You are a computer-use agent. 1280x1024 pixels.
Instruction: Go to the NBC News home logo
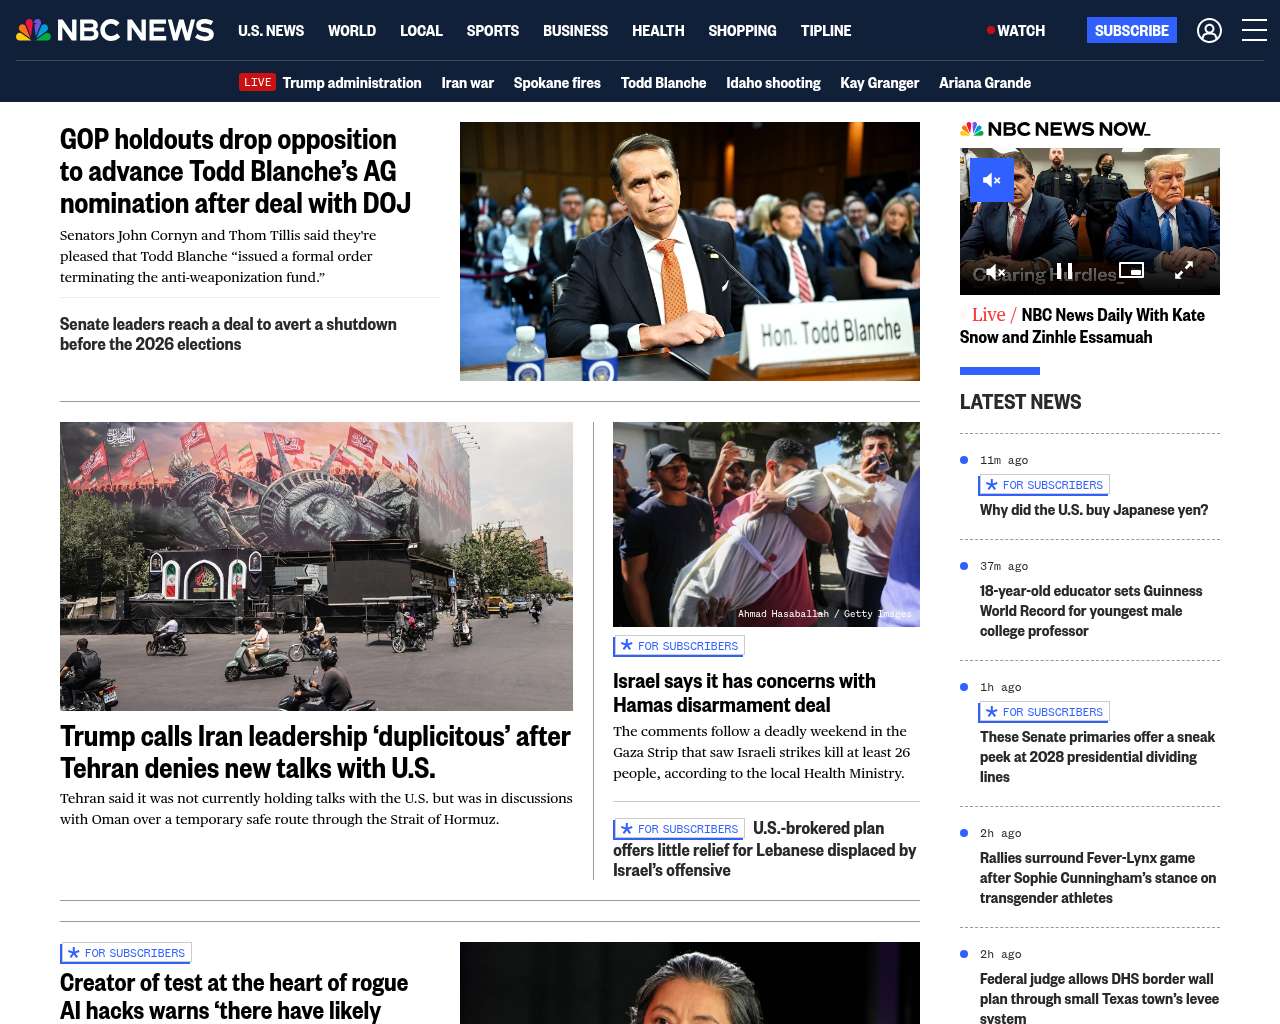pos(115,30)
